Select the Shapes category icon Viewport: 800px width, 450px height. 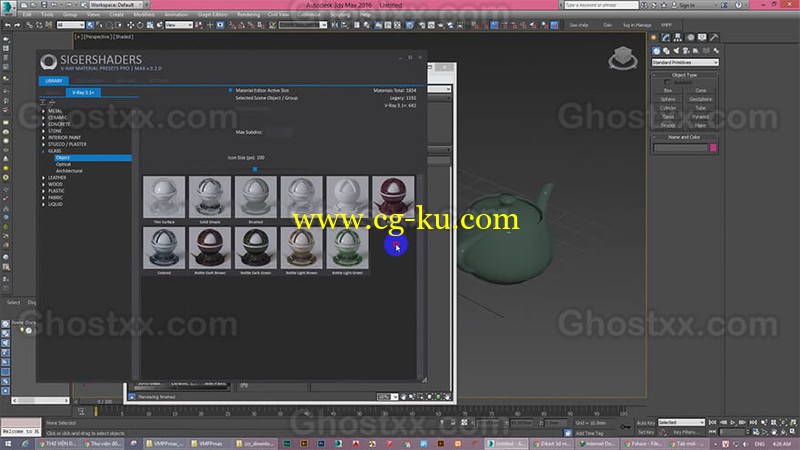pos(666,51)
